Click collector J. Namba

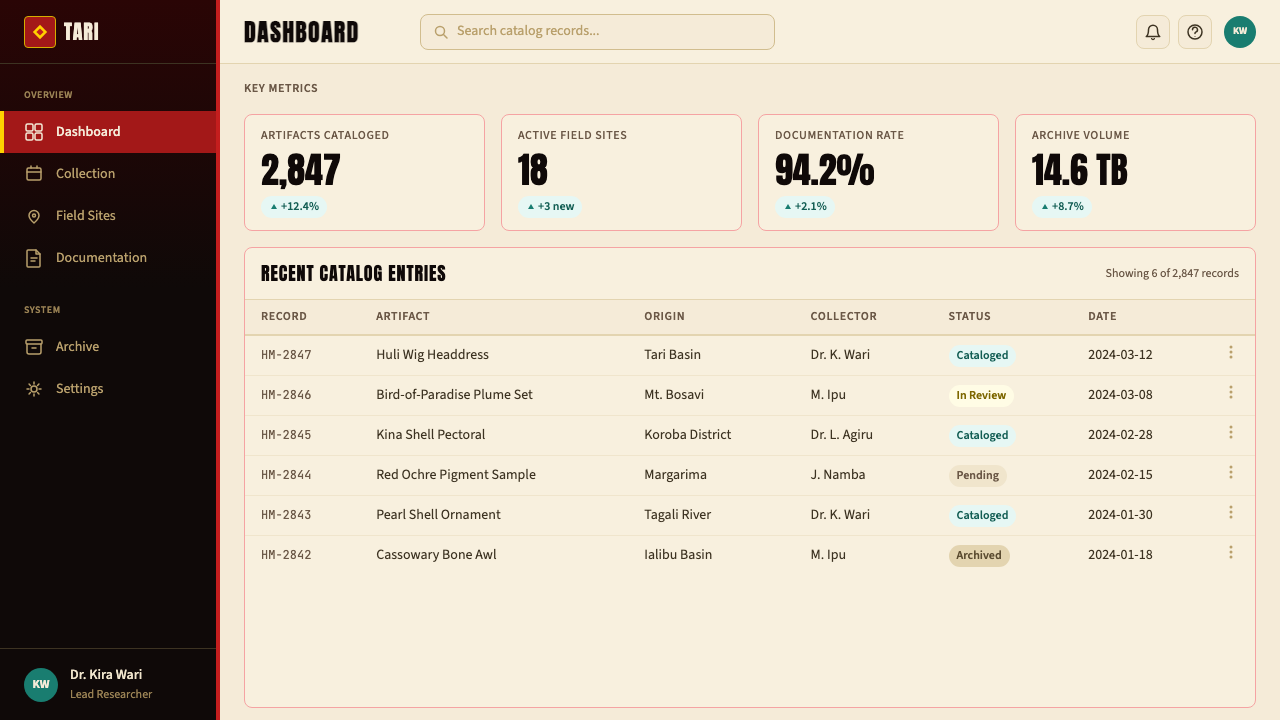point(838,475)
